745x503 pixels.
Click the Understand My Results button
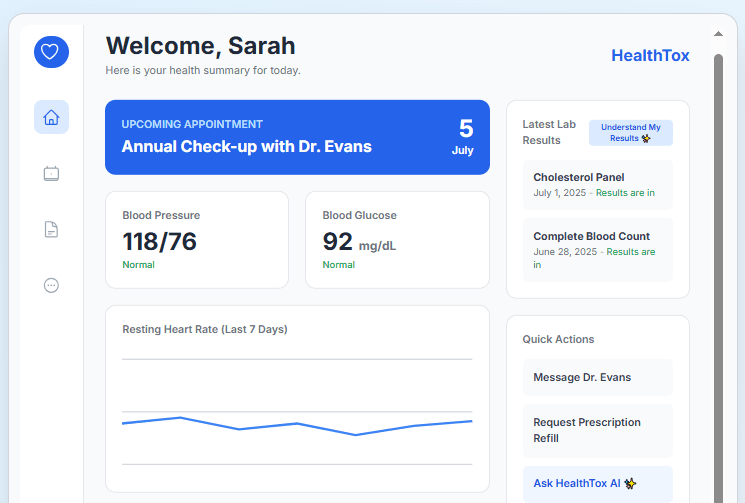pyautogui.click(x=630, y=133)
